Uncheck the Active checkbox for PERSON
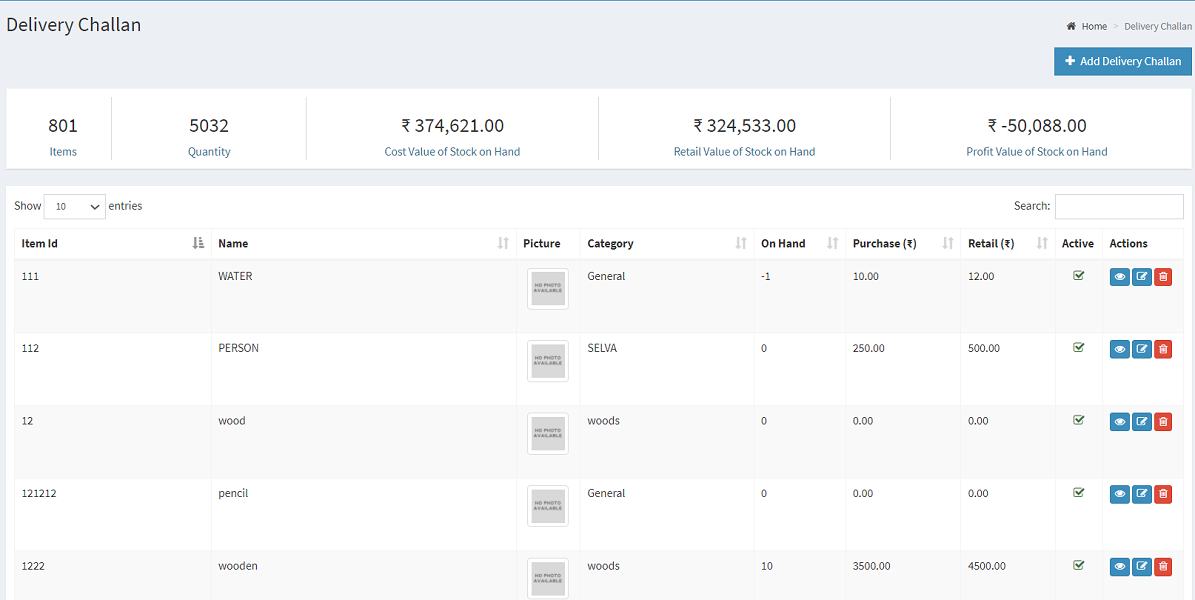1195x600 pixels. tap(1078, 347)
